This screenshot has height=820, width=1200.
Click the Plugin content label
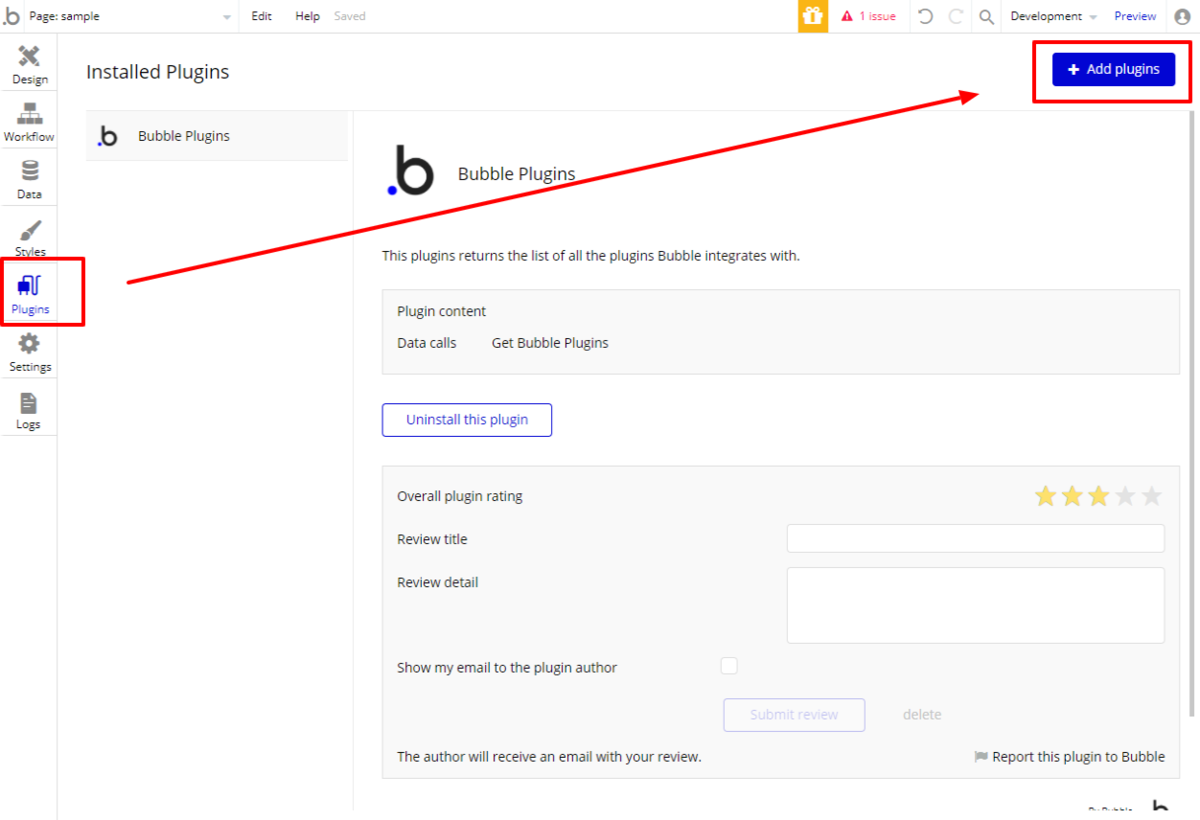point(442,311)
